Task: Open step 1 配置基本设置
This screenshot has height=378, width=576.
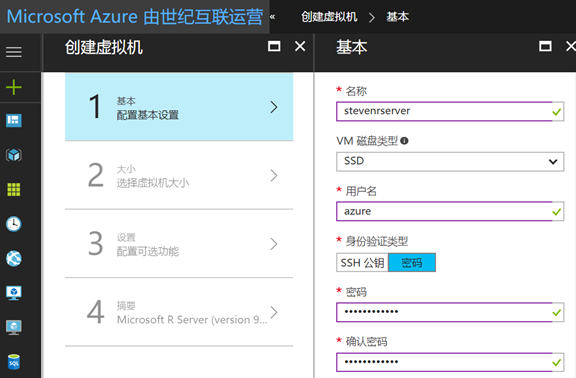Action: coord(179,107)
